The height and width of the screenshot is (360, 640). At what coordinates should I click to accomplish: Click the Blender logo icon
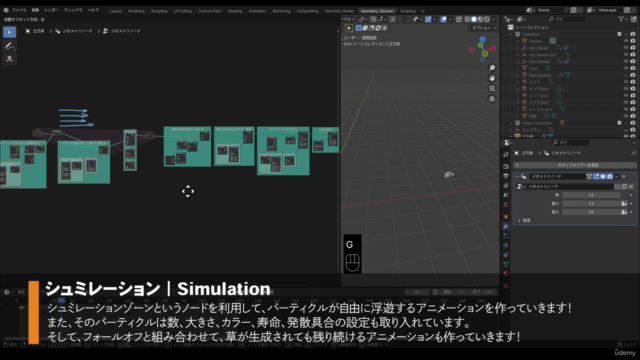point(6,10)
